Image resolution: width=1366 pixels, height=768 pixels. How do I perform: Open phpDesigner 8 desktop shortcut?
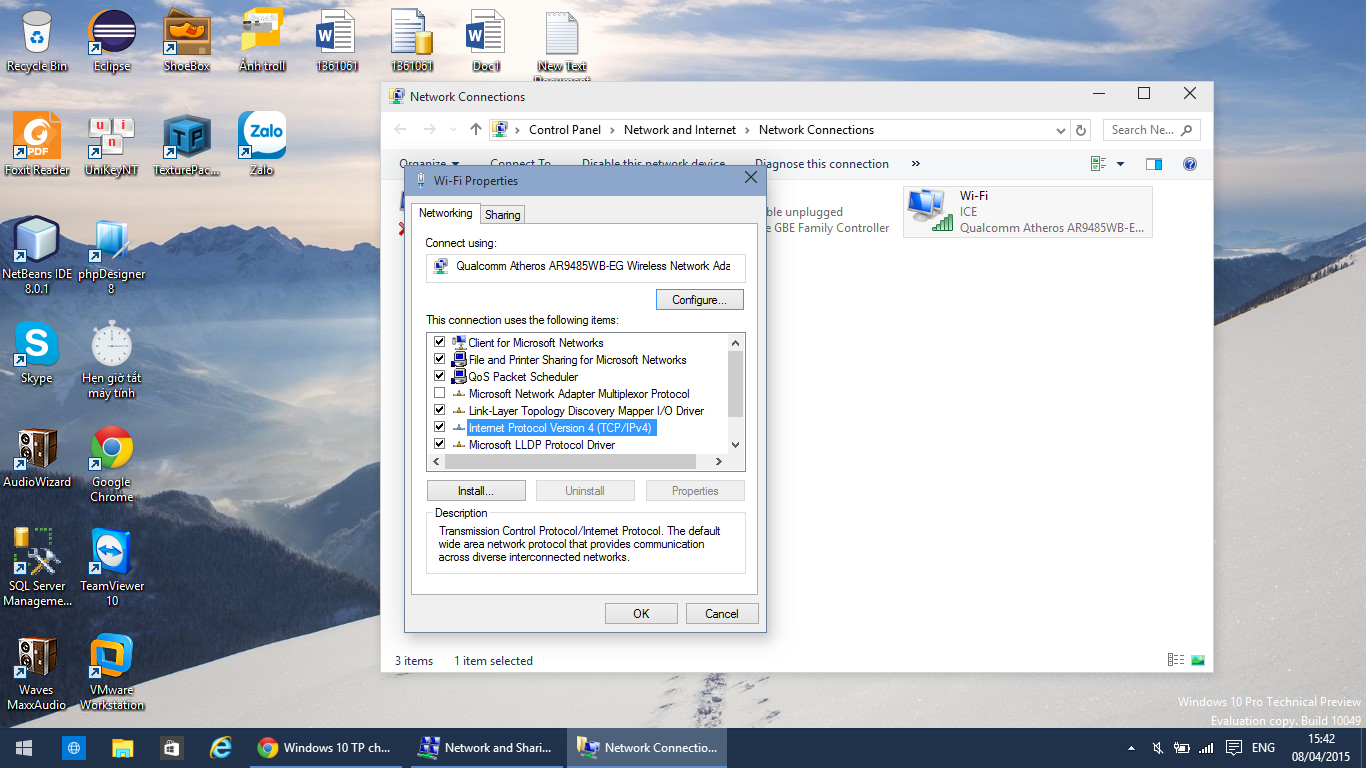point(112,256)
